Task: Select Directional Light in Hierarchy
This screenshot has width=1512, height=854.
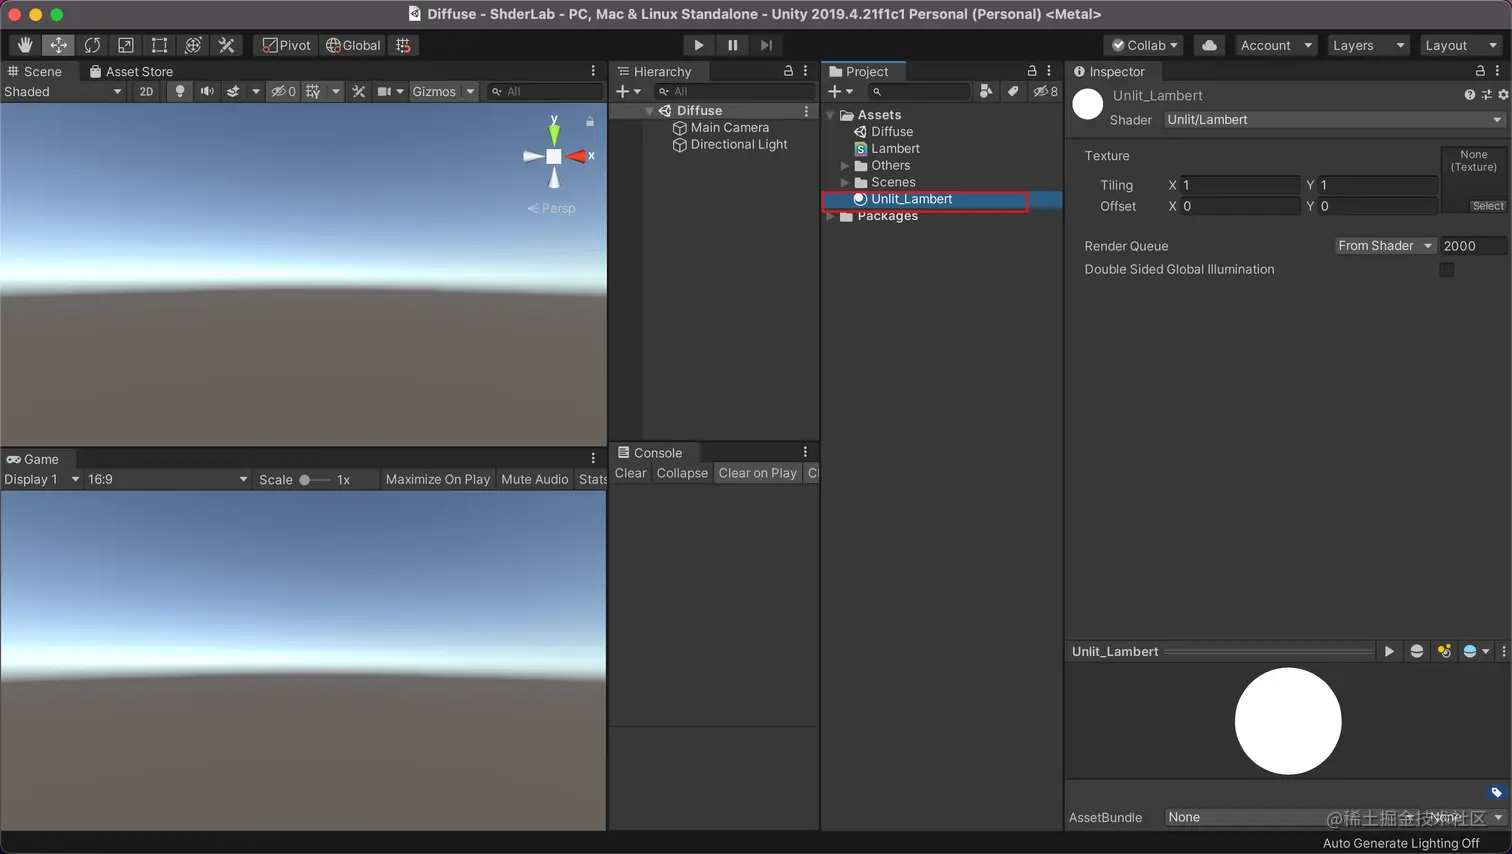Action: point(739,145)
